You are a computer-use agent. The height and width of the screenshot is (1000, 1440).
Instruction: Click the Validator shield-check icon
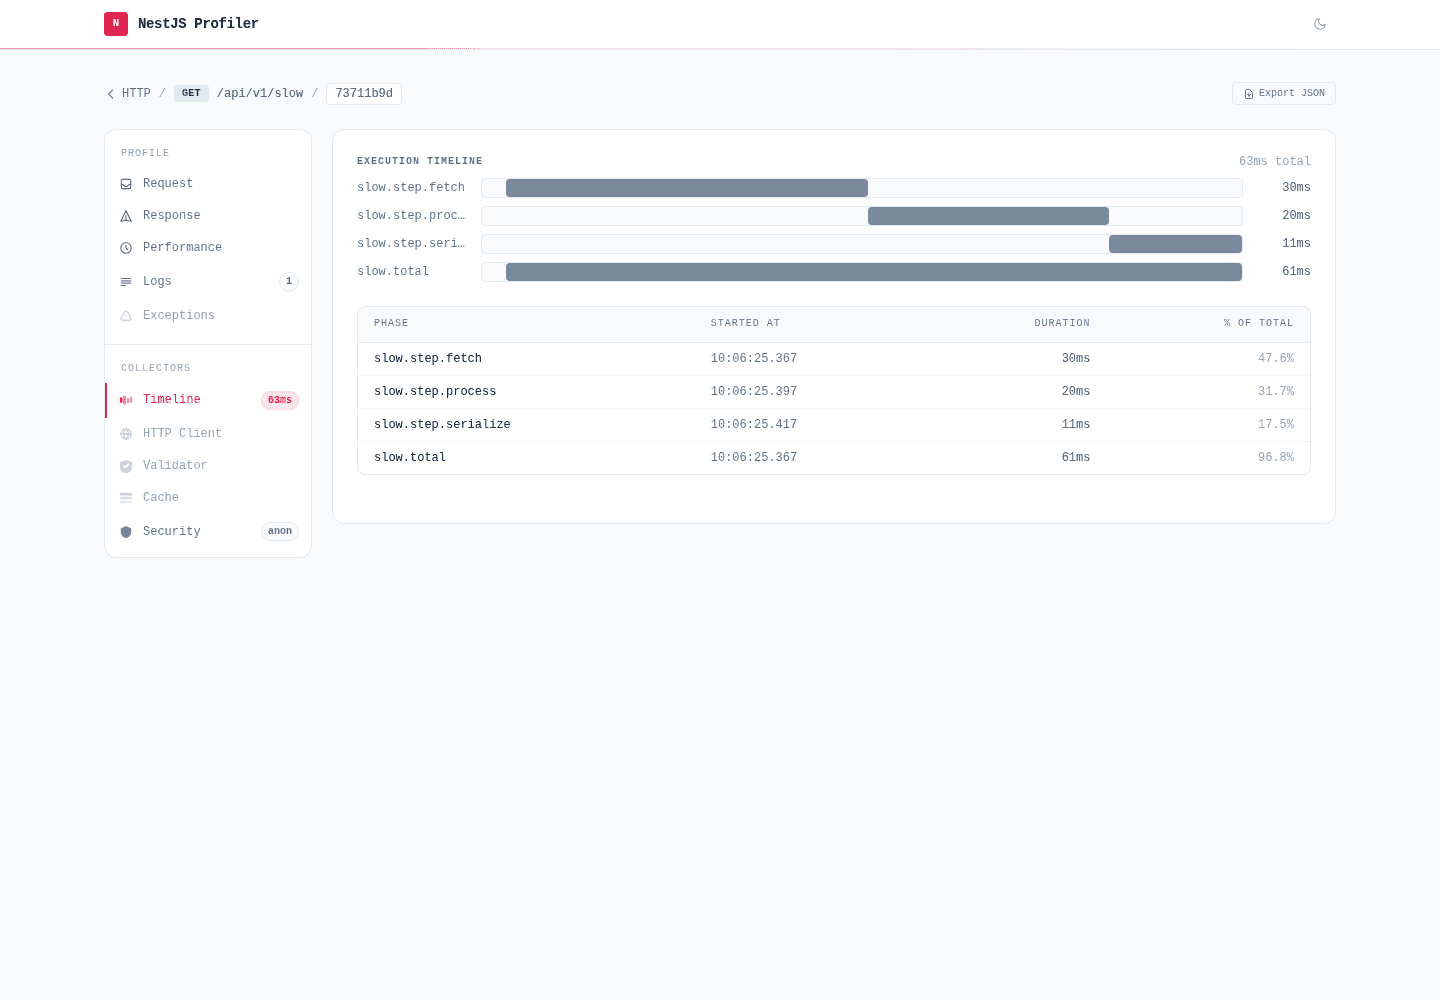pos(126,466)
